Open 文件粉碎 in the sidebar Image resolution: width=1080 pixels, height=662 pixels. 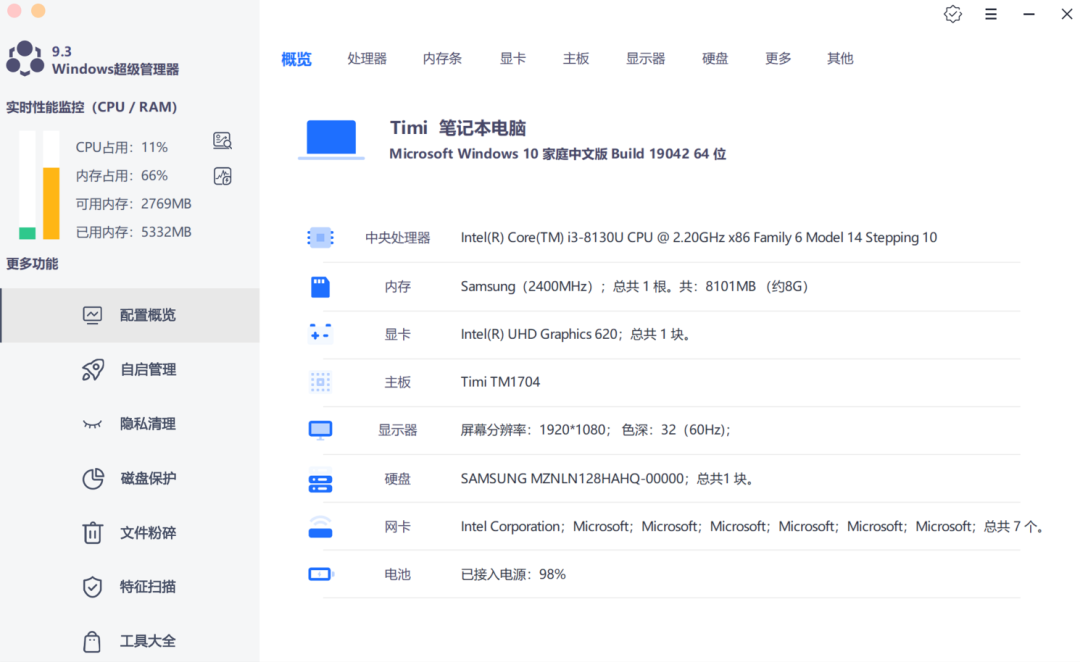[x=130, y=532]
